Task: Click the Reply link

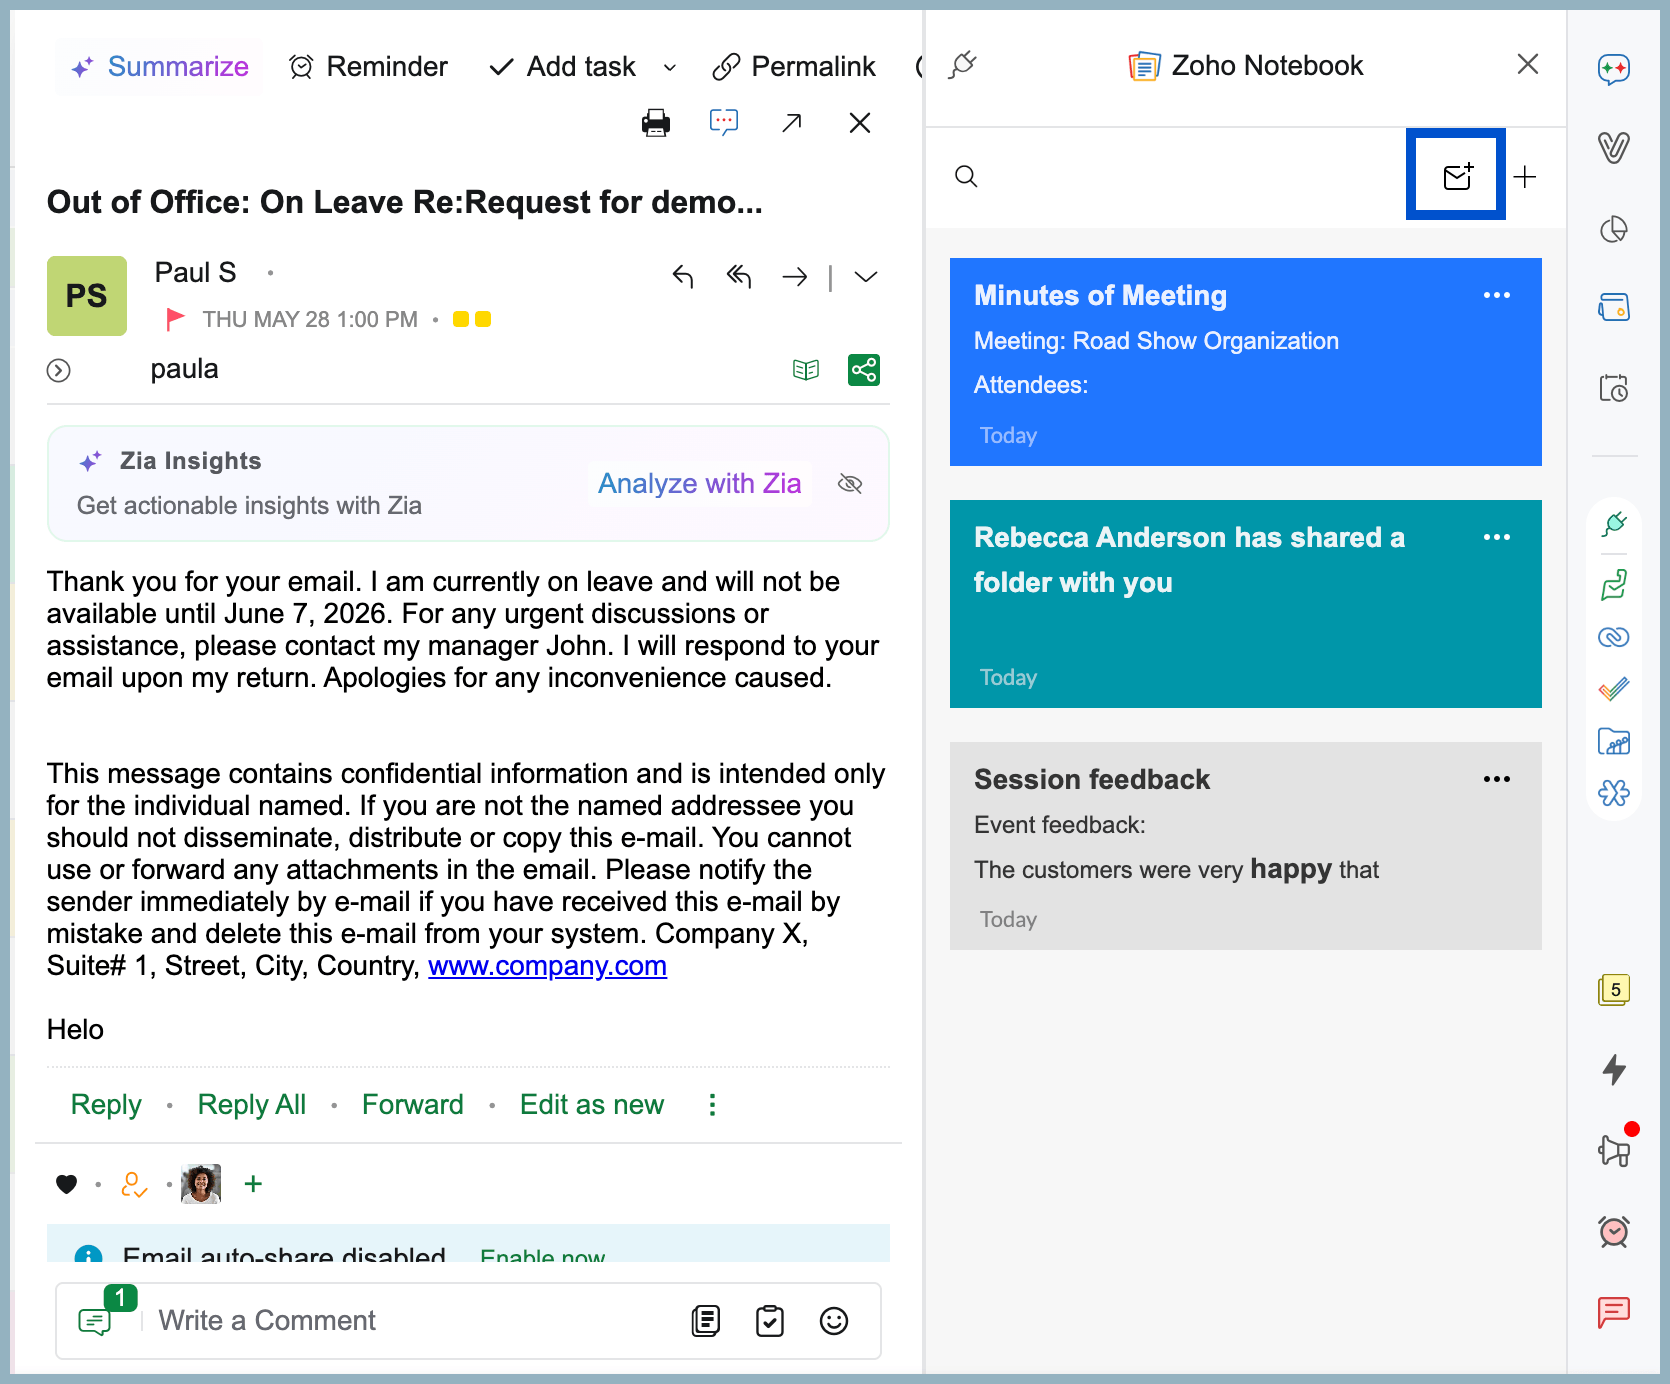Action: (106, 1105)
